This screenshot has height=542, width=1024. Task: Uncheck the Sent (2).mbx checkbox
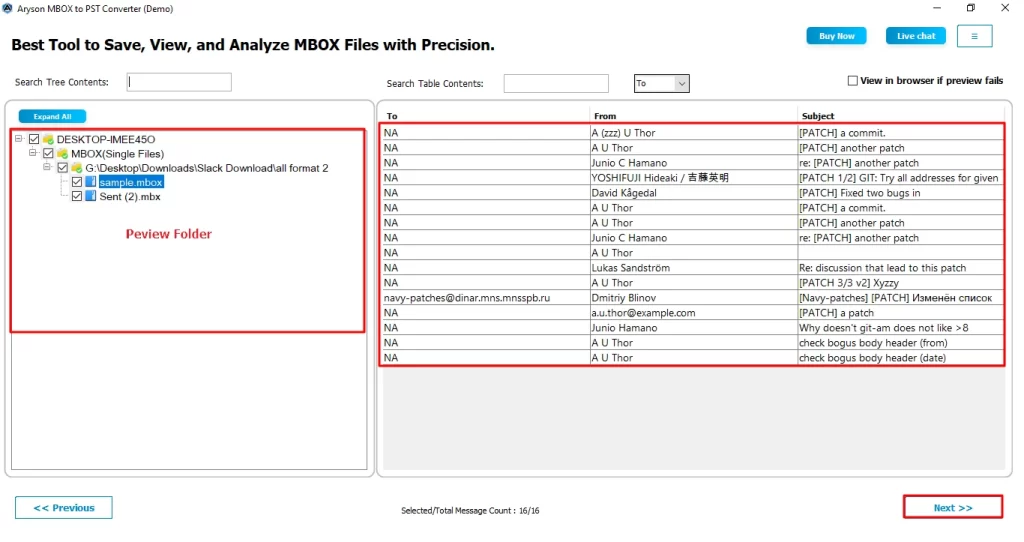pos(77,196)
